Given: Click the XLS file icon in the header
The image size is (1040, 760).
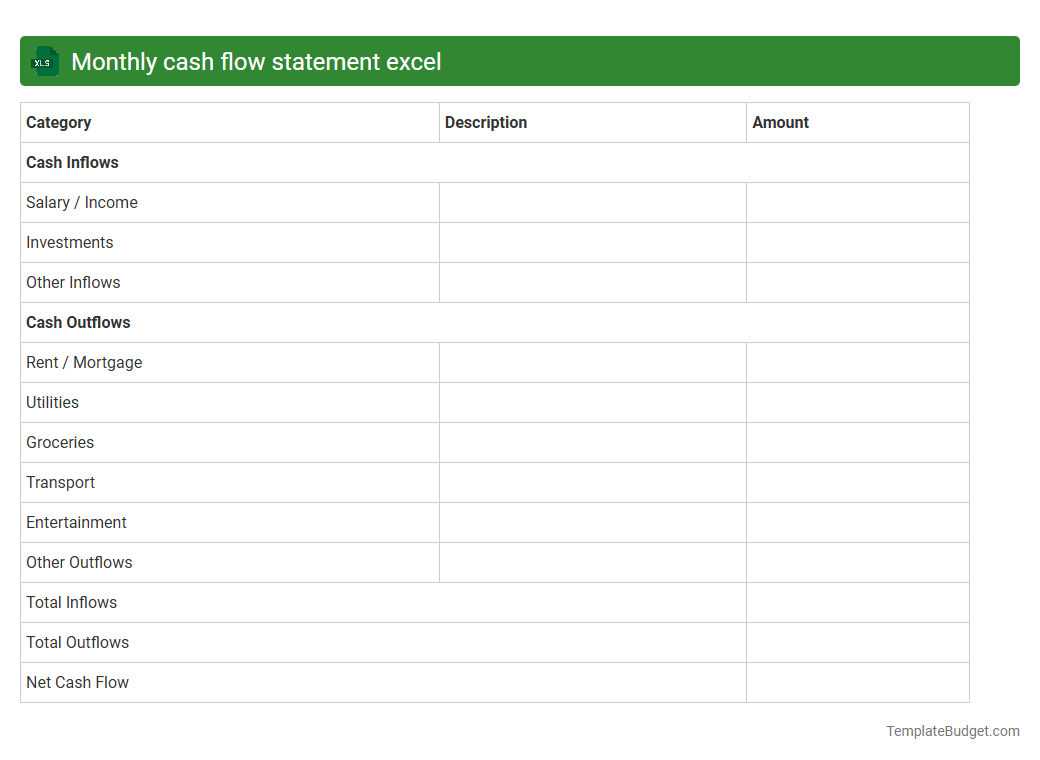Looking at the screenshot, I should (44, 61).
